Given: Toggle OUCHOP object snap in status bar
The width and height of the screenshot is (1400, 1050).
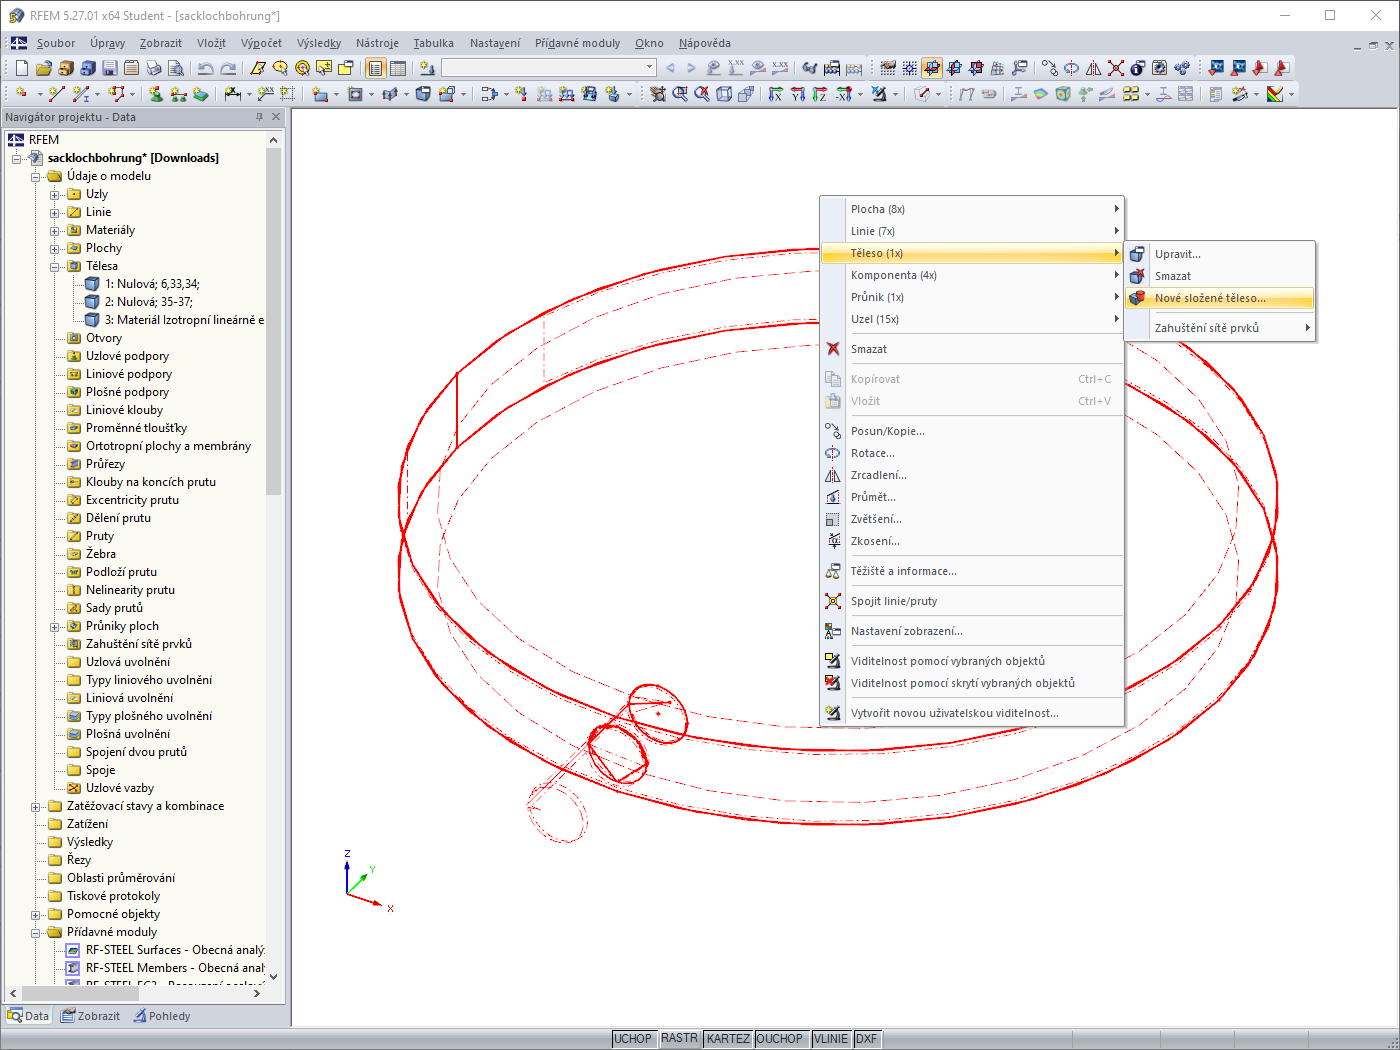Looking at the screenshot, I should (x=780, y=1039).
